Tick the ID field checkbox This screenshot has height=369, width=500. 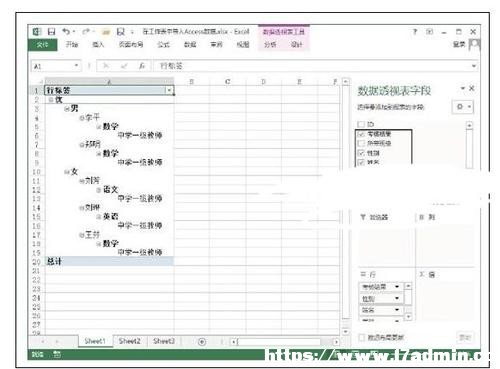coord(361,124)
